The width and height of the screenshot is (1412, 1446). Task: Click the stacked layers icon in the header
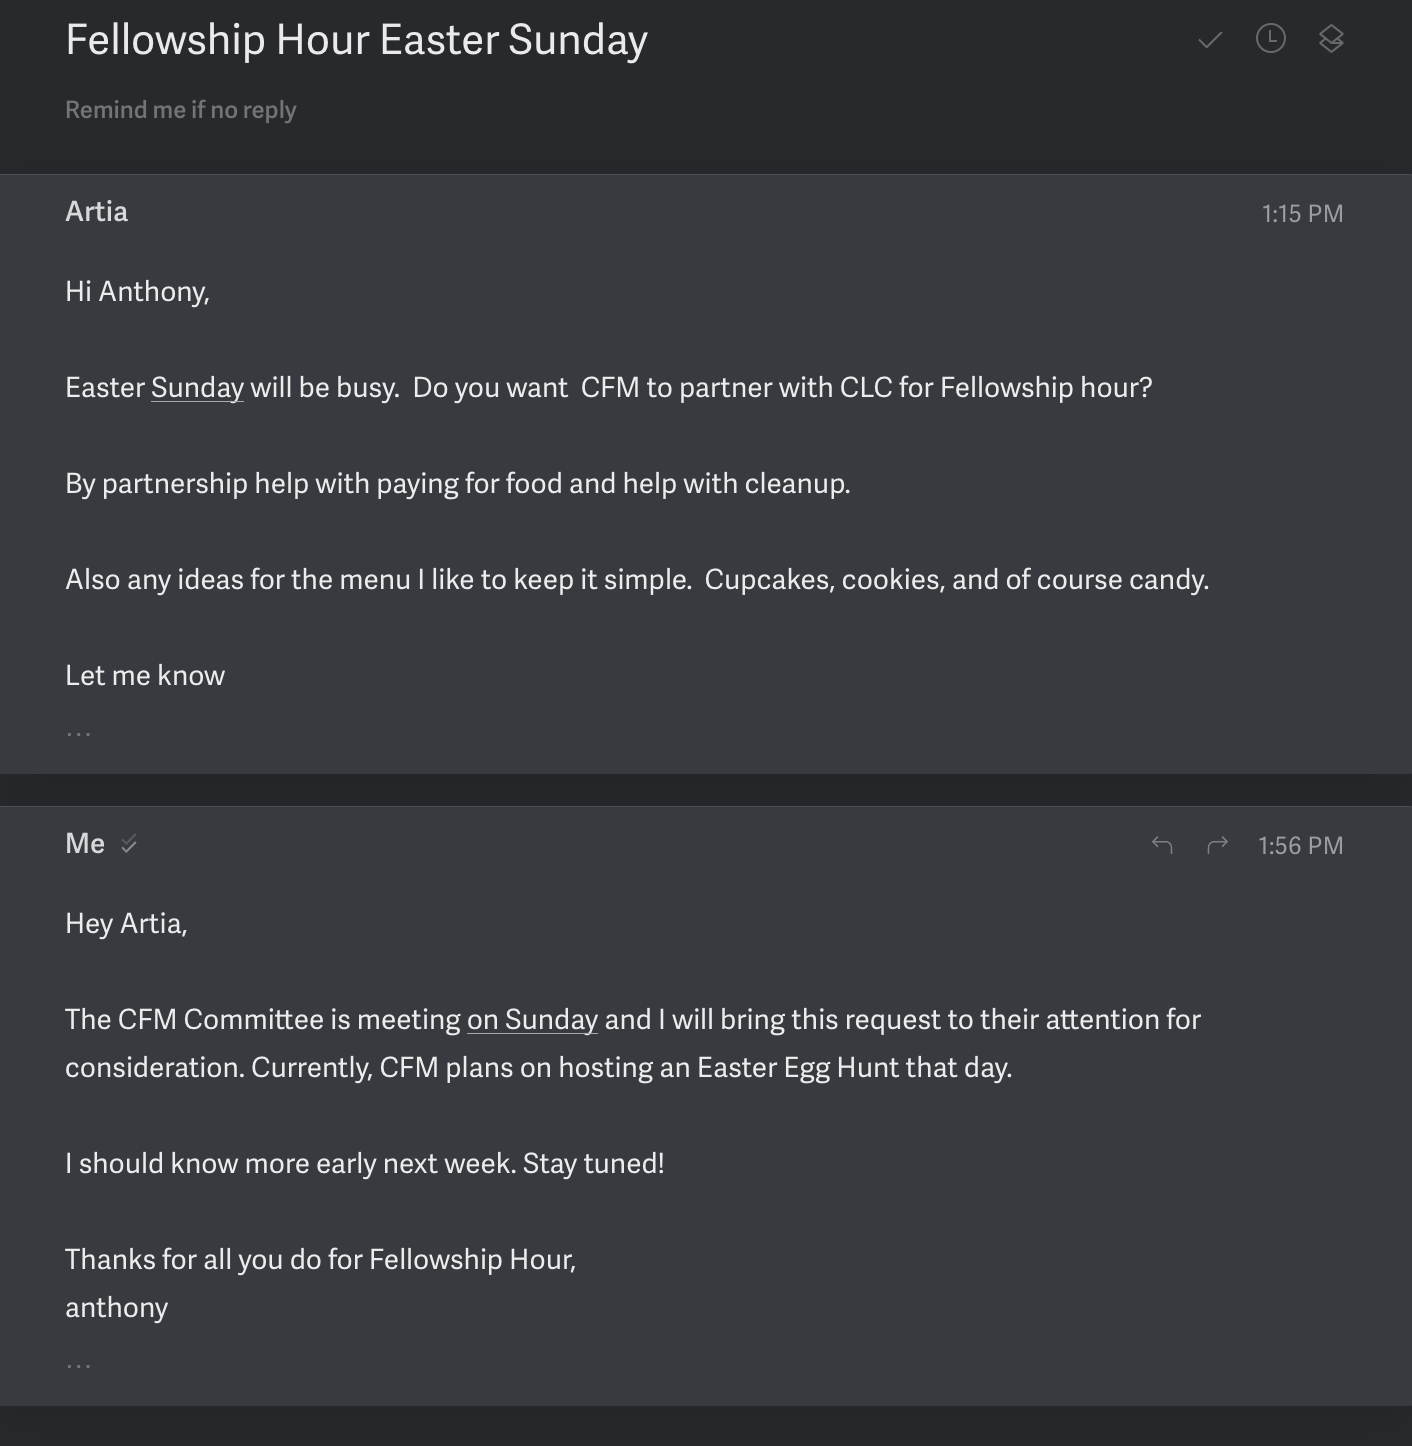pos(1331,39)
